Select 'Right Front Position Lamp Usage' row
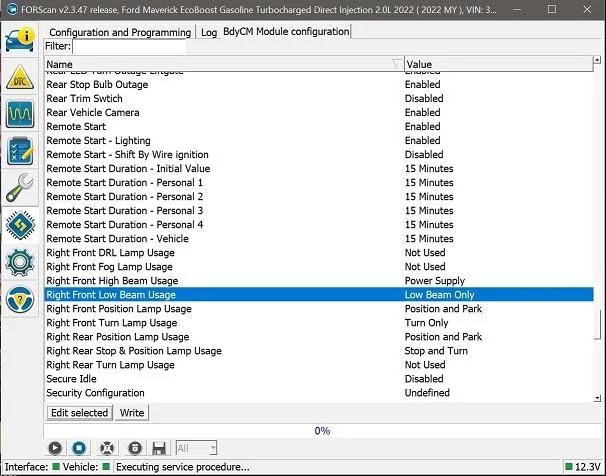This screenshot has height=476, width=606. click(319, 309)
